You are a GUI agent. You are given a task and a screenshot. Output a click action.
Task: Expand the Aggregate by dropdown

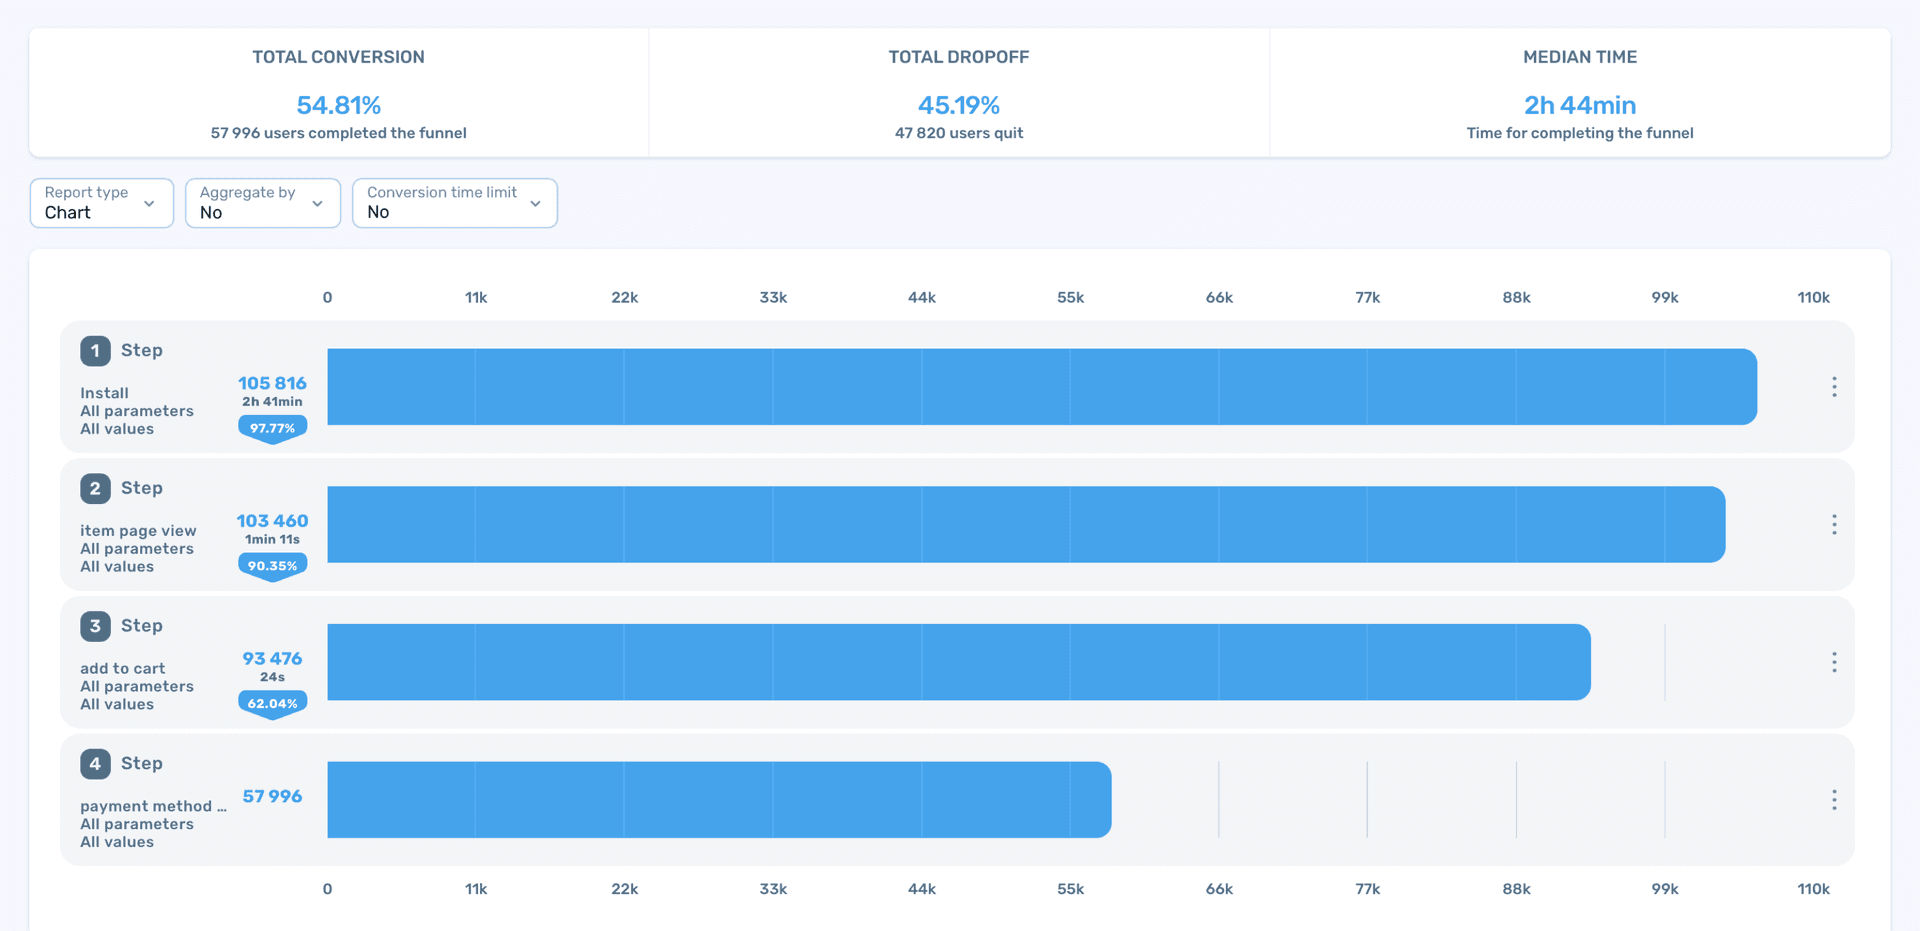(262, 203)
